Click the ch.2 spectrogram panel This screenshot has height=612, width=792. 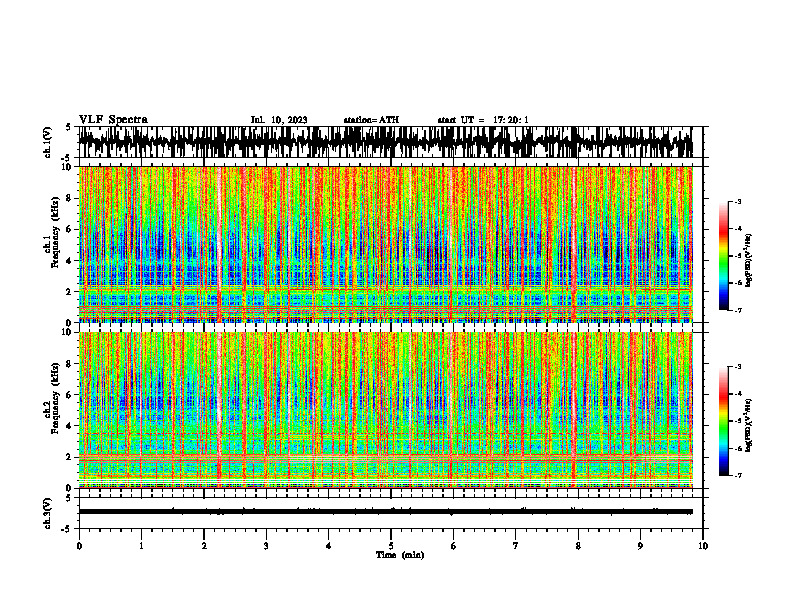tap(386, 410)
